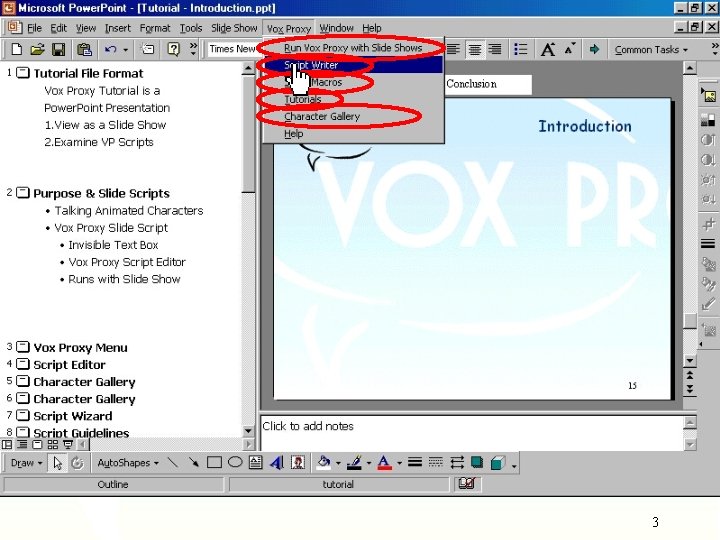Open the Common Tasks dropdown

tap(651, 50)
